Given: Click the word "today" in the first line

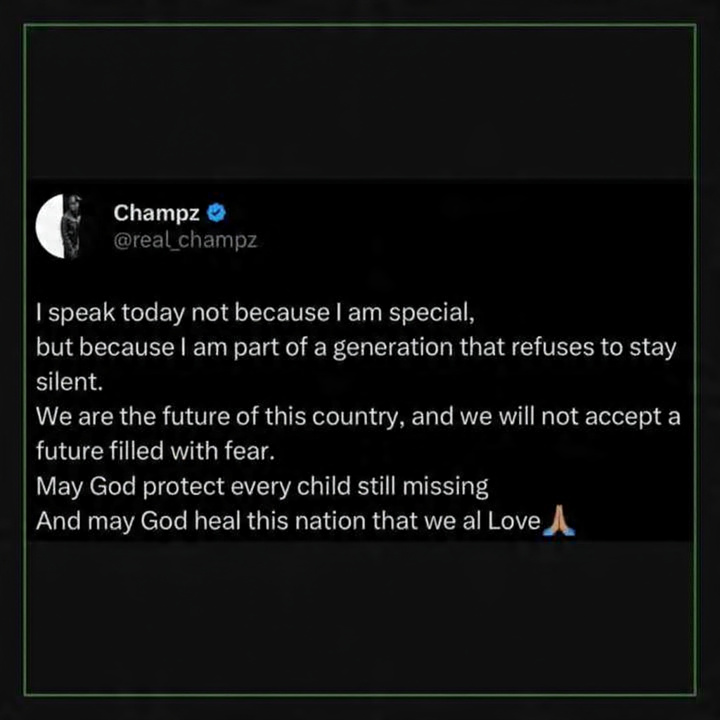Looking at the screenshot, I should pyautogui.click(x=154, y=313).
